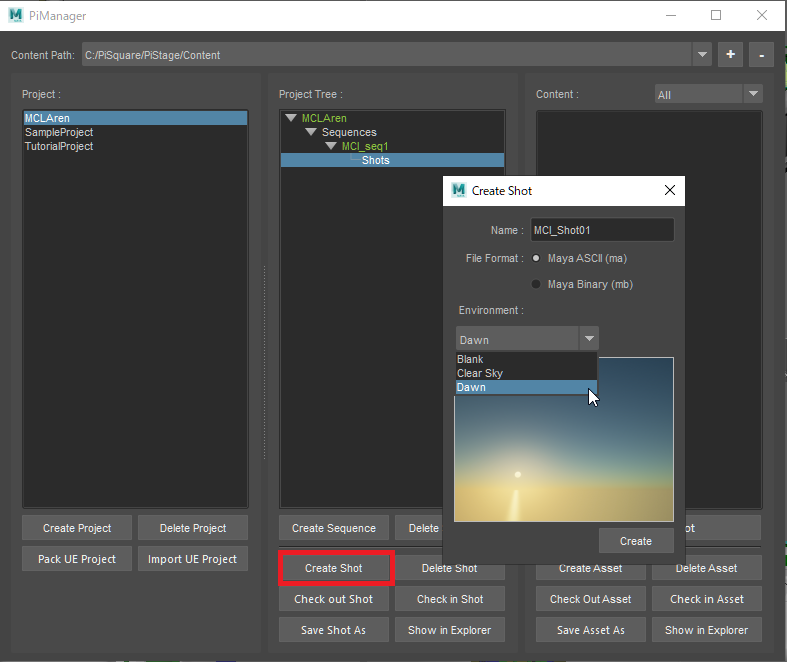
Task: Open the Content Path dropdown arrow
Action: [702, 55]
